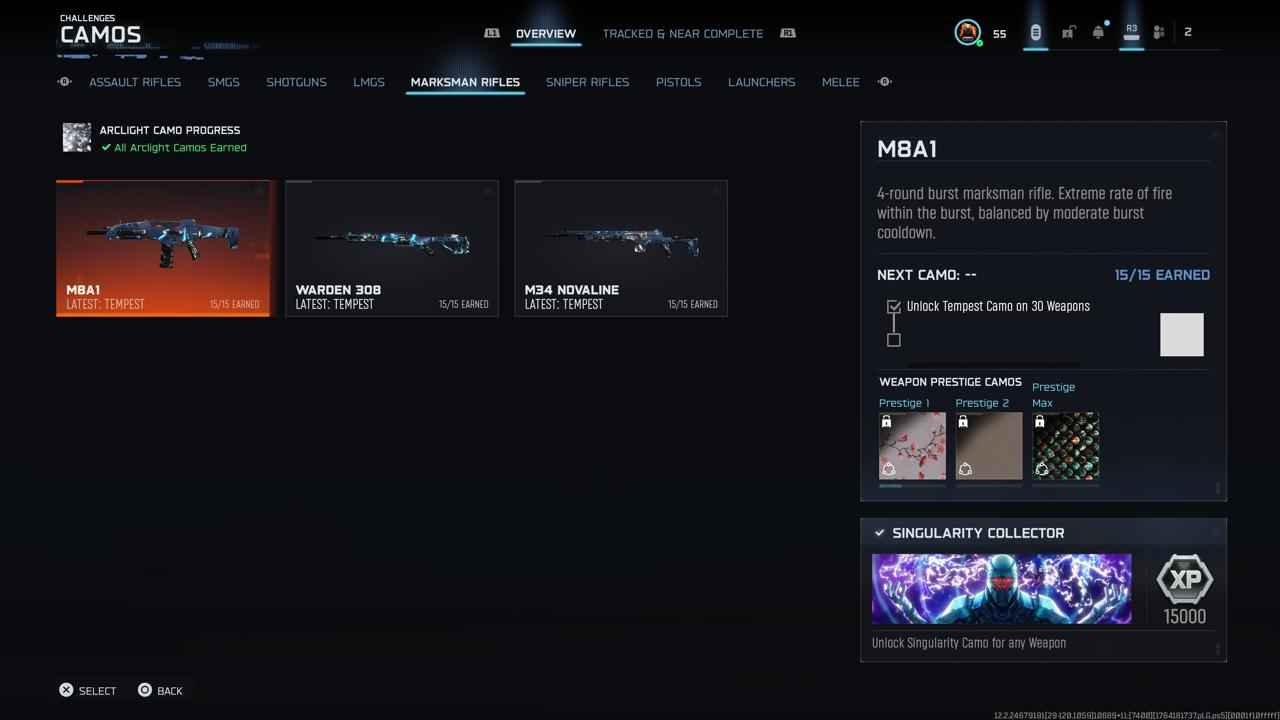The width and height of the screenshot is (1280, 720).
Task: Select the Warden 308 weapon card
Action: [392, 248]
